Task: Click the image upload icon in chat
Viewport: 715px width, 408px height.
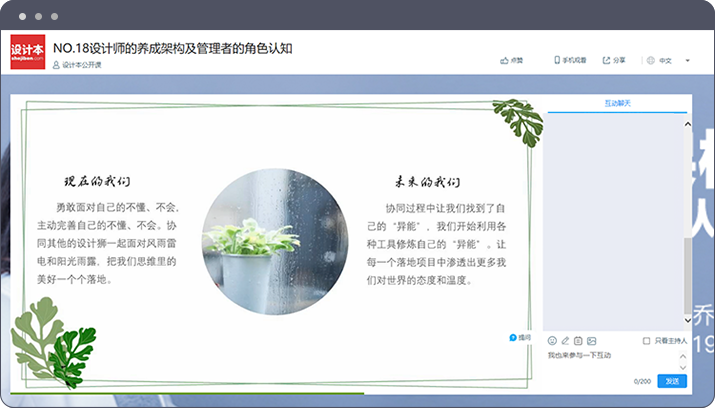Action: (x=591, y=341)
